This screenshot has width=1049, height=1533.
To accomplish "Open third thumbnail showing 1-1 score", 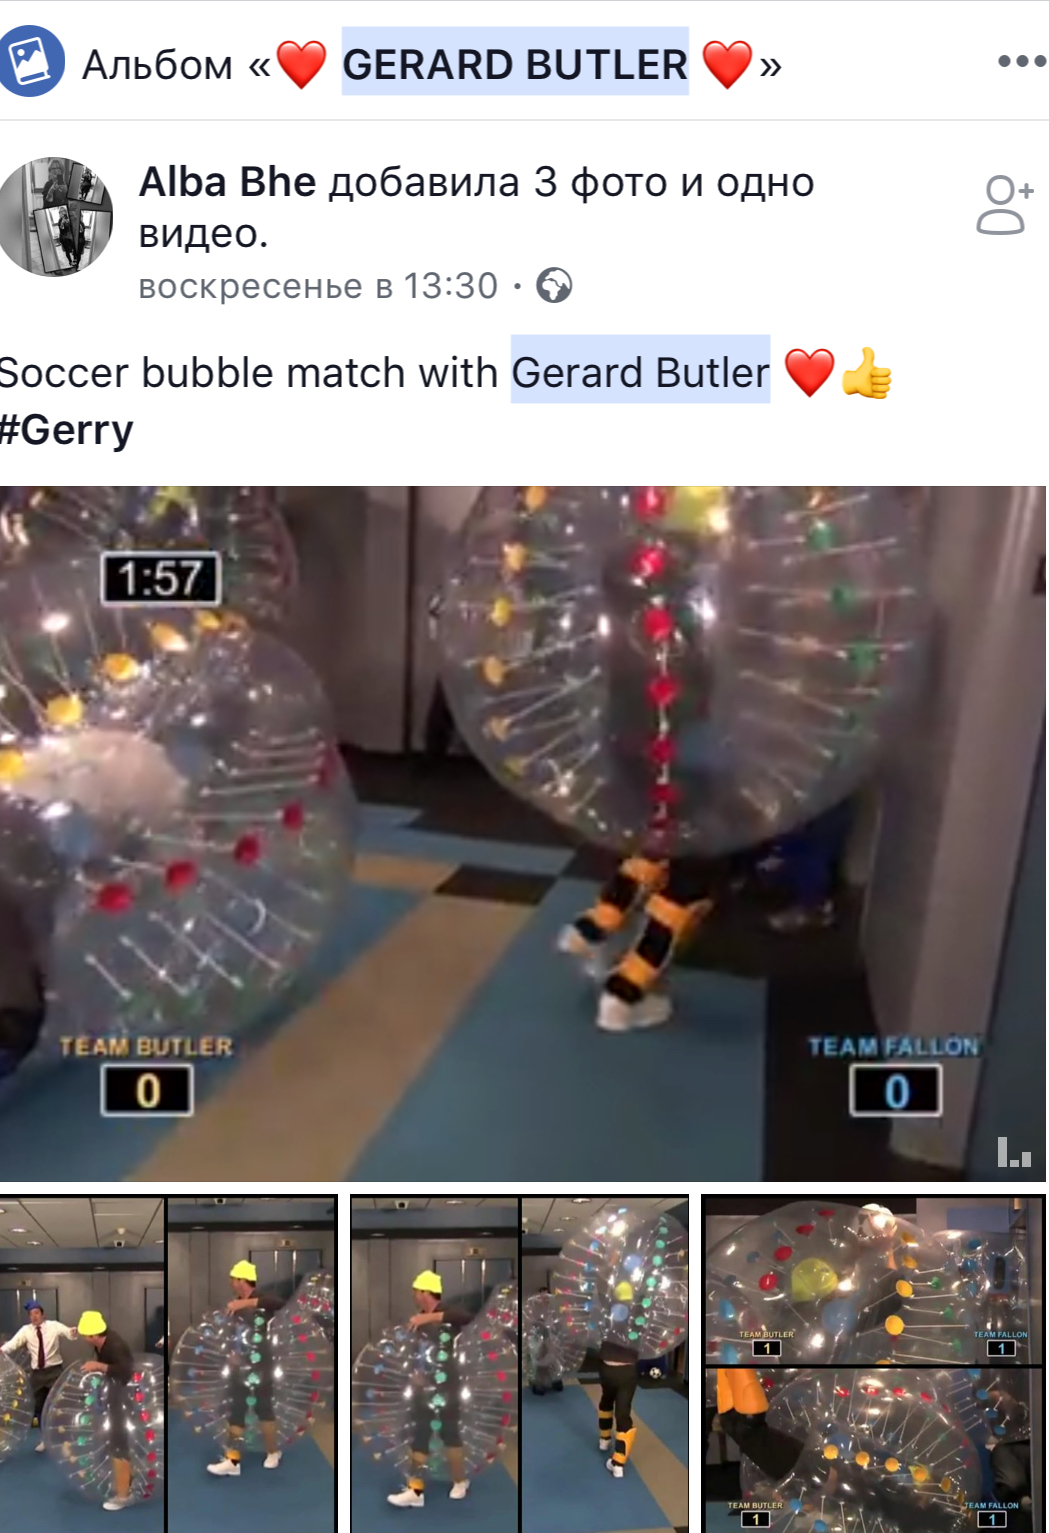I will tap(873, 1364).
